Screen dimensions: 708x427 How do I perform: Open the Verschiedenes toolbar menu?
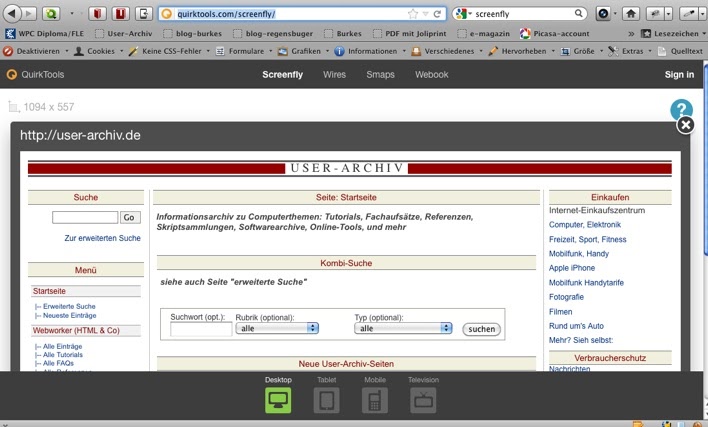(447, 51)
